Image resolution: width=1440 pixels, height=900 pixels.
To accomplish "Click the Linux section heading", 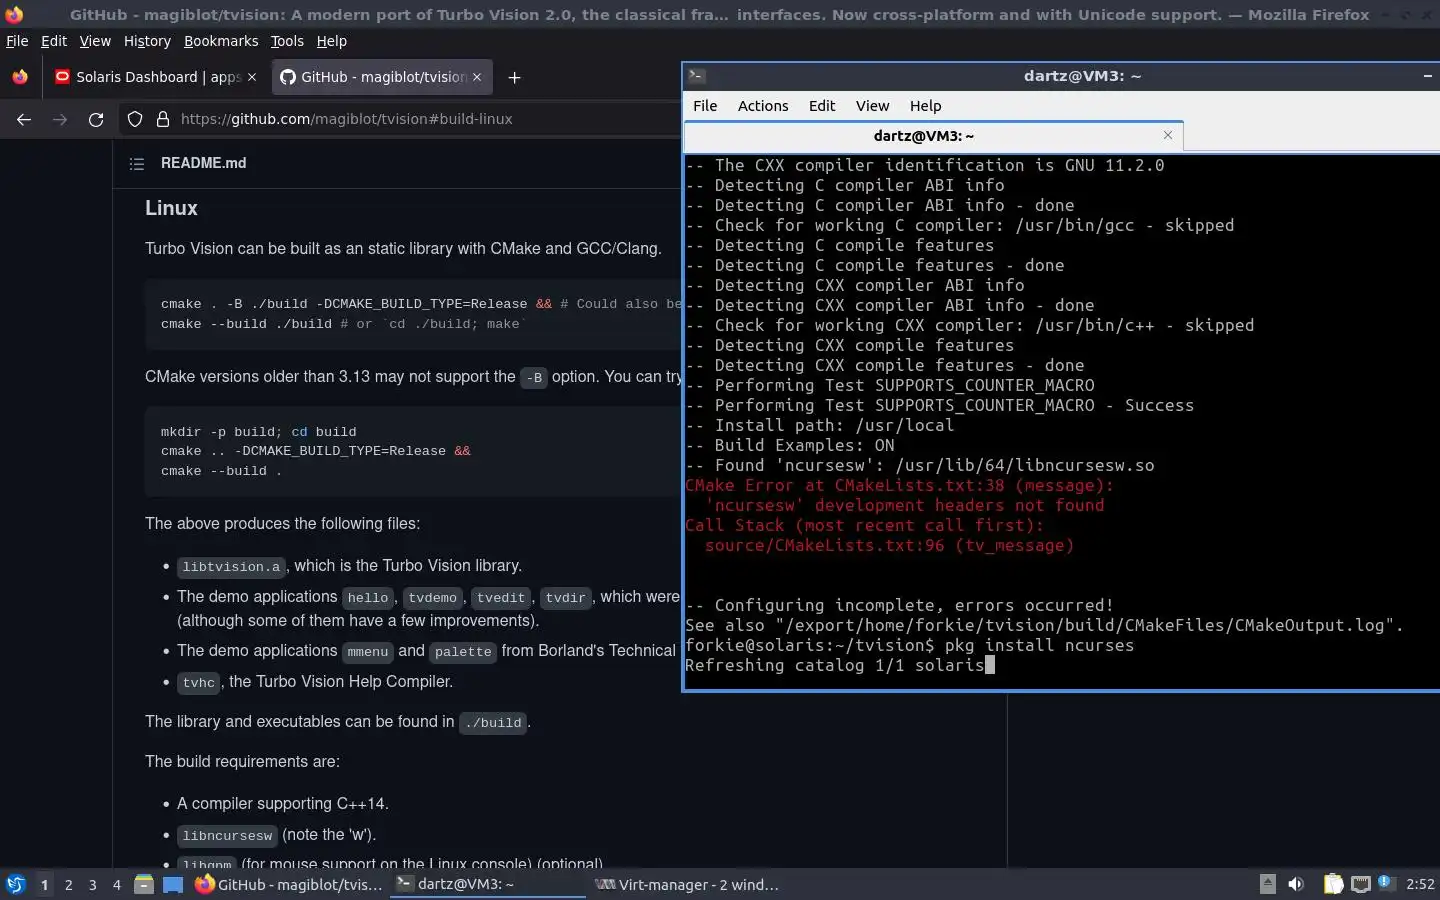I will 171,208.
